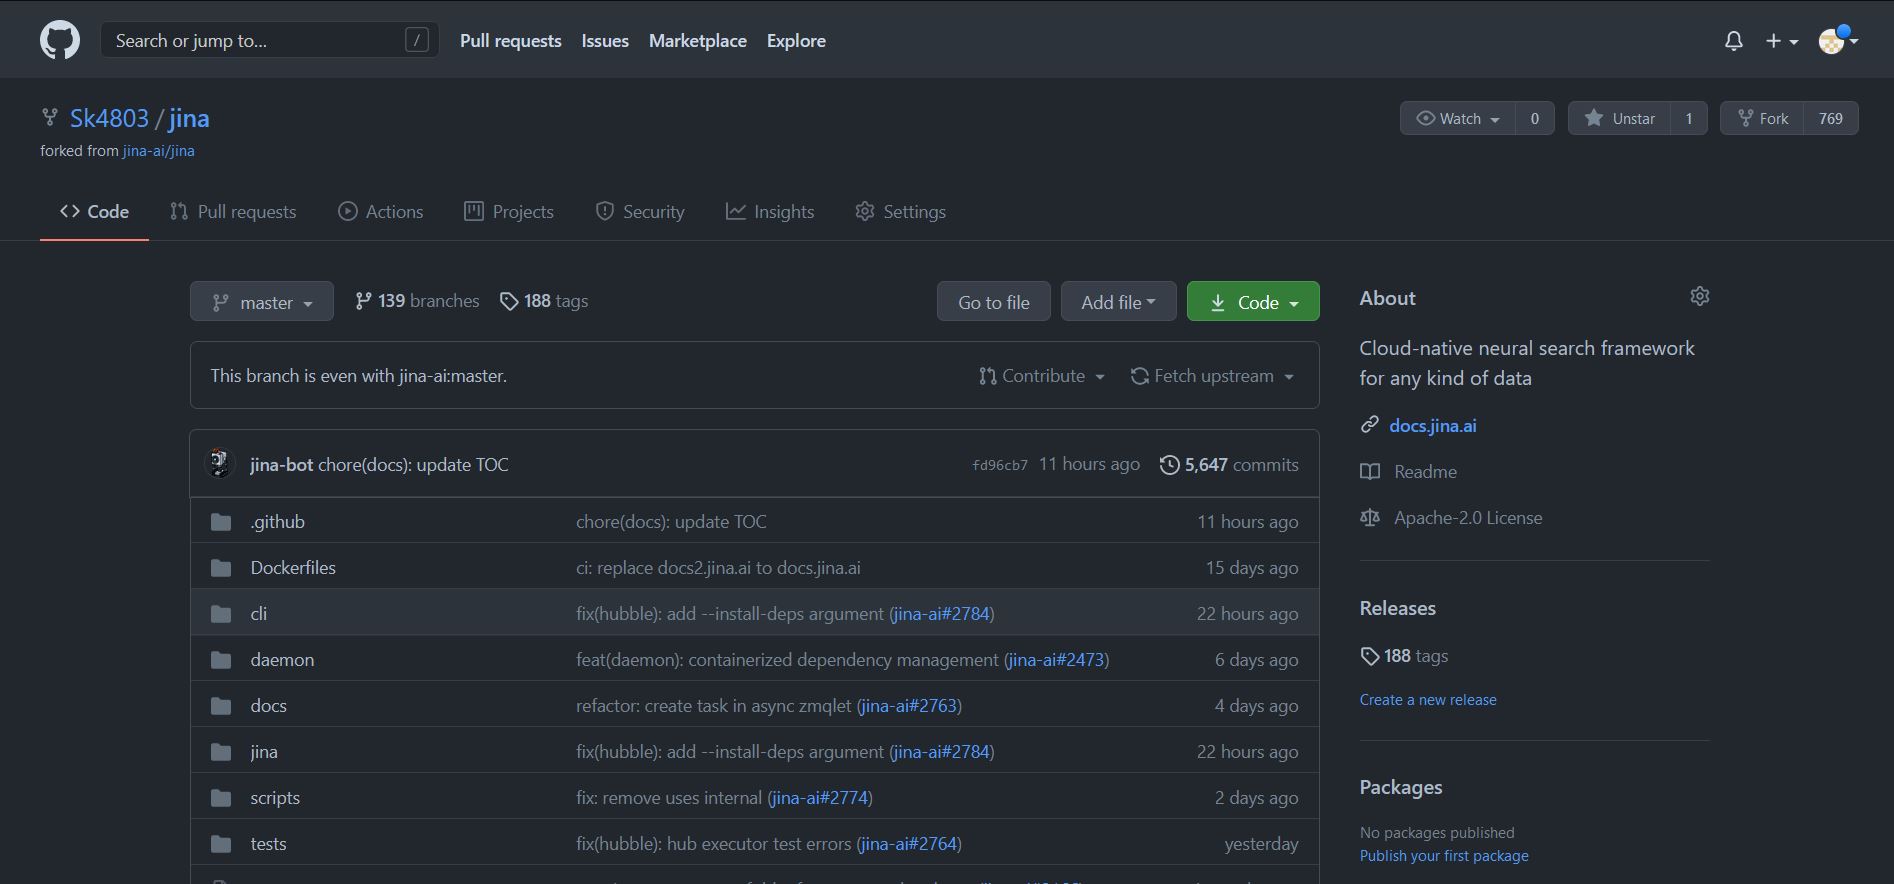The image size is (1894, 884).
Task: Open 188 tags under Releases
Action: [1404, 656]
